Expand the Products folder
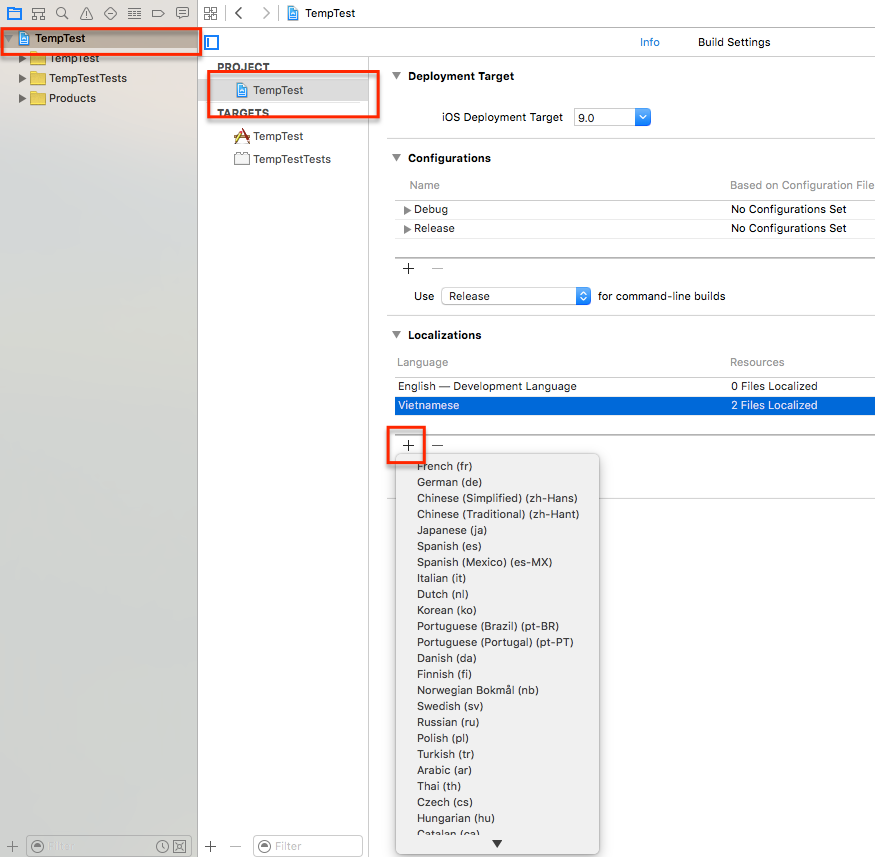Screen dimensions: 875x857 pos(22,98)
